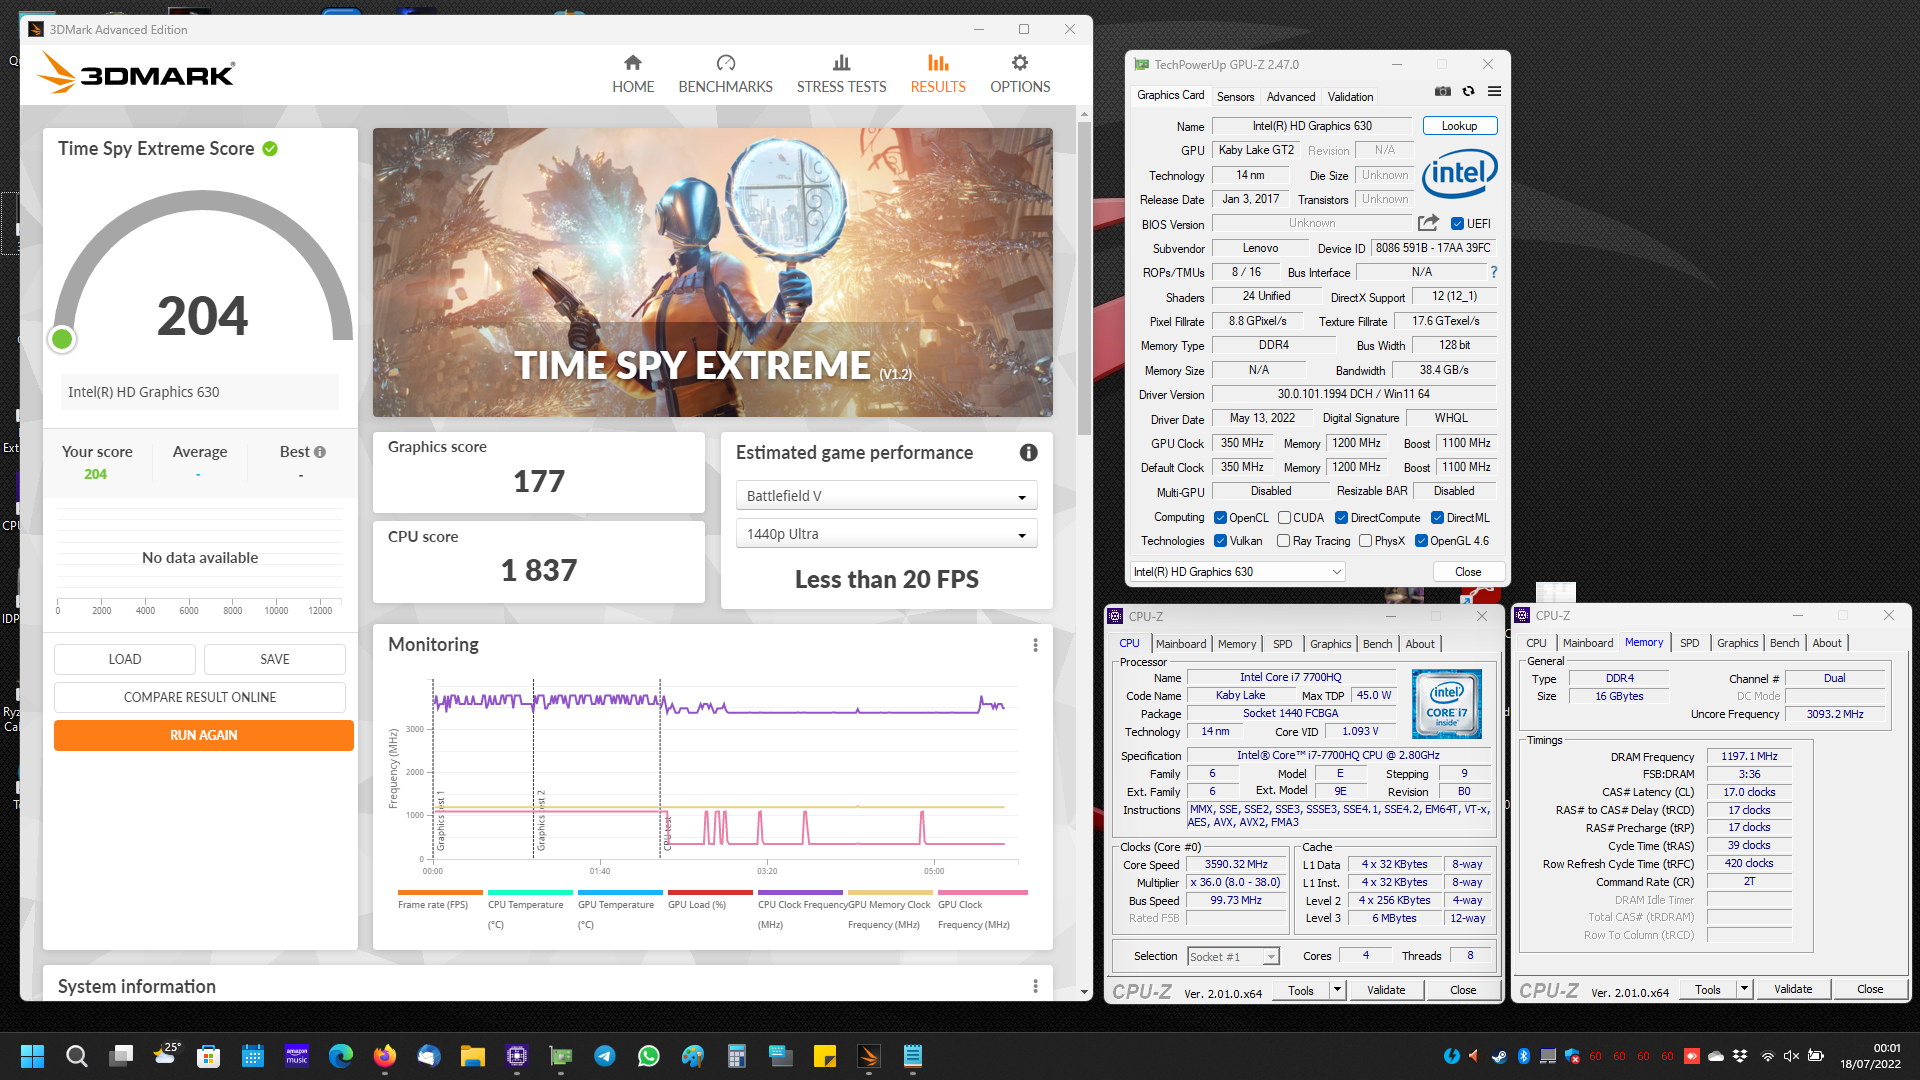Viewport: 1920px width, 1080px height.
Task: Toggle PhysX checkbox in GPU-Z
Action: click(x=1365, y=541)
